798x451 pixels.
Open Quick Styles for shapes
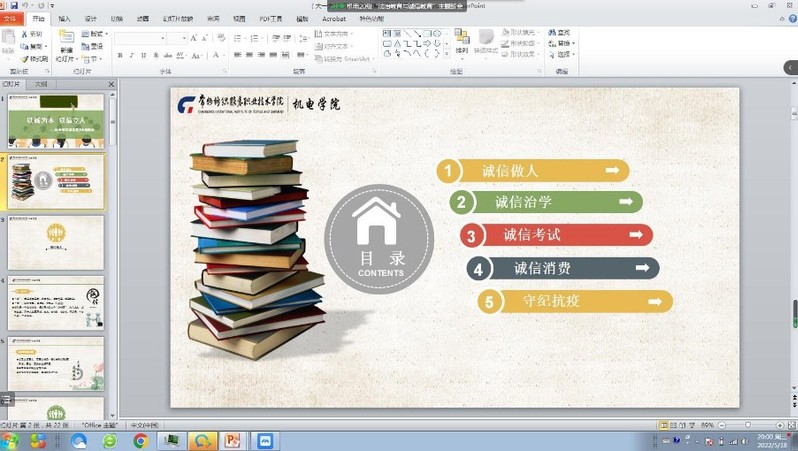486,42
